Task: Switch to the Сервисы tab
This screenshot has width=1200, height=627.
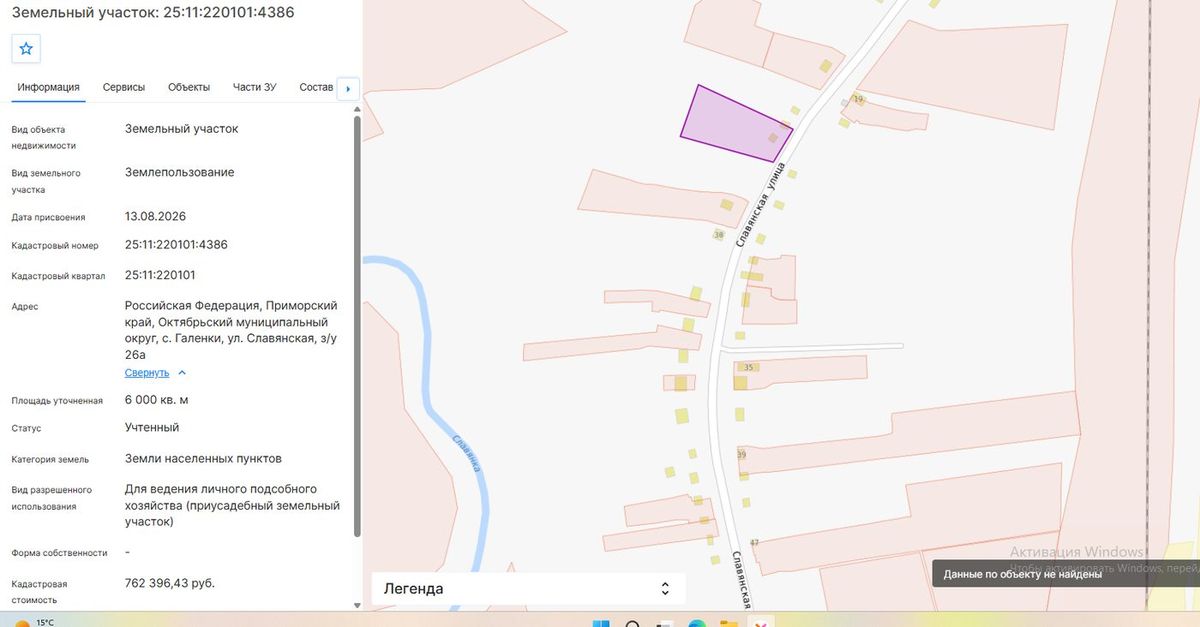Action: point(124,87)
